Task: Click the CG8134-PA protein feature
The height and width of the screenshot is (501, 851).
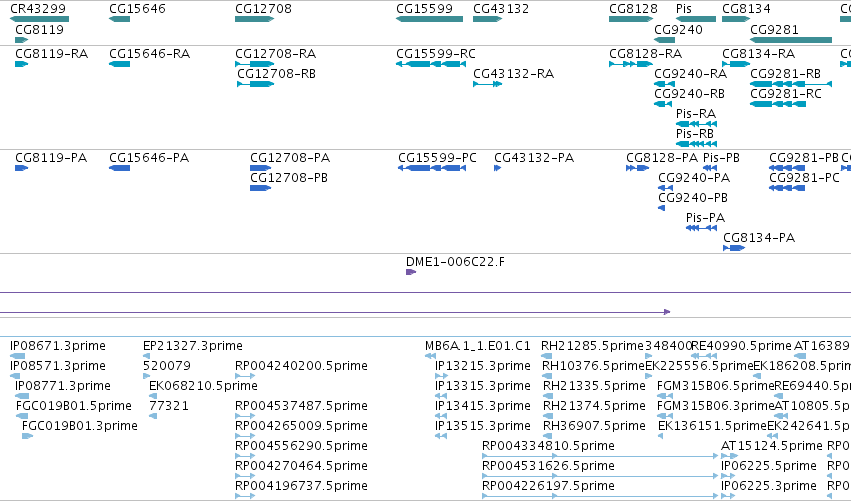Action: [734, 249]
